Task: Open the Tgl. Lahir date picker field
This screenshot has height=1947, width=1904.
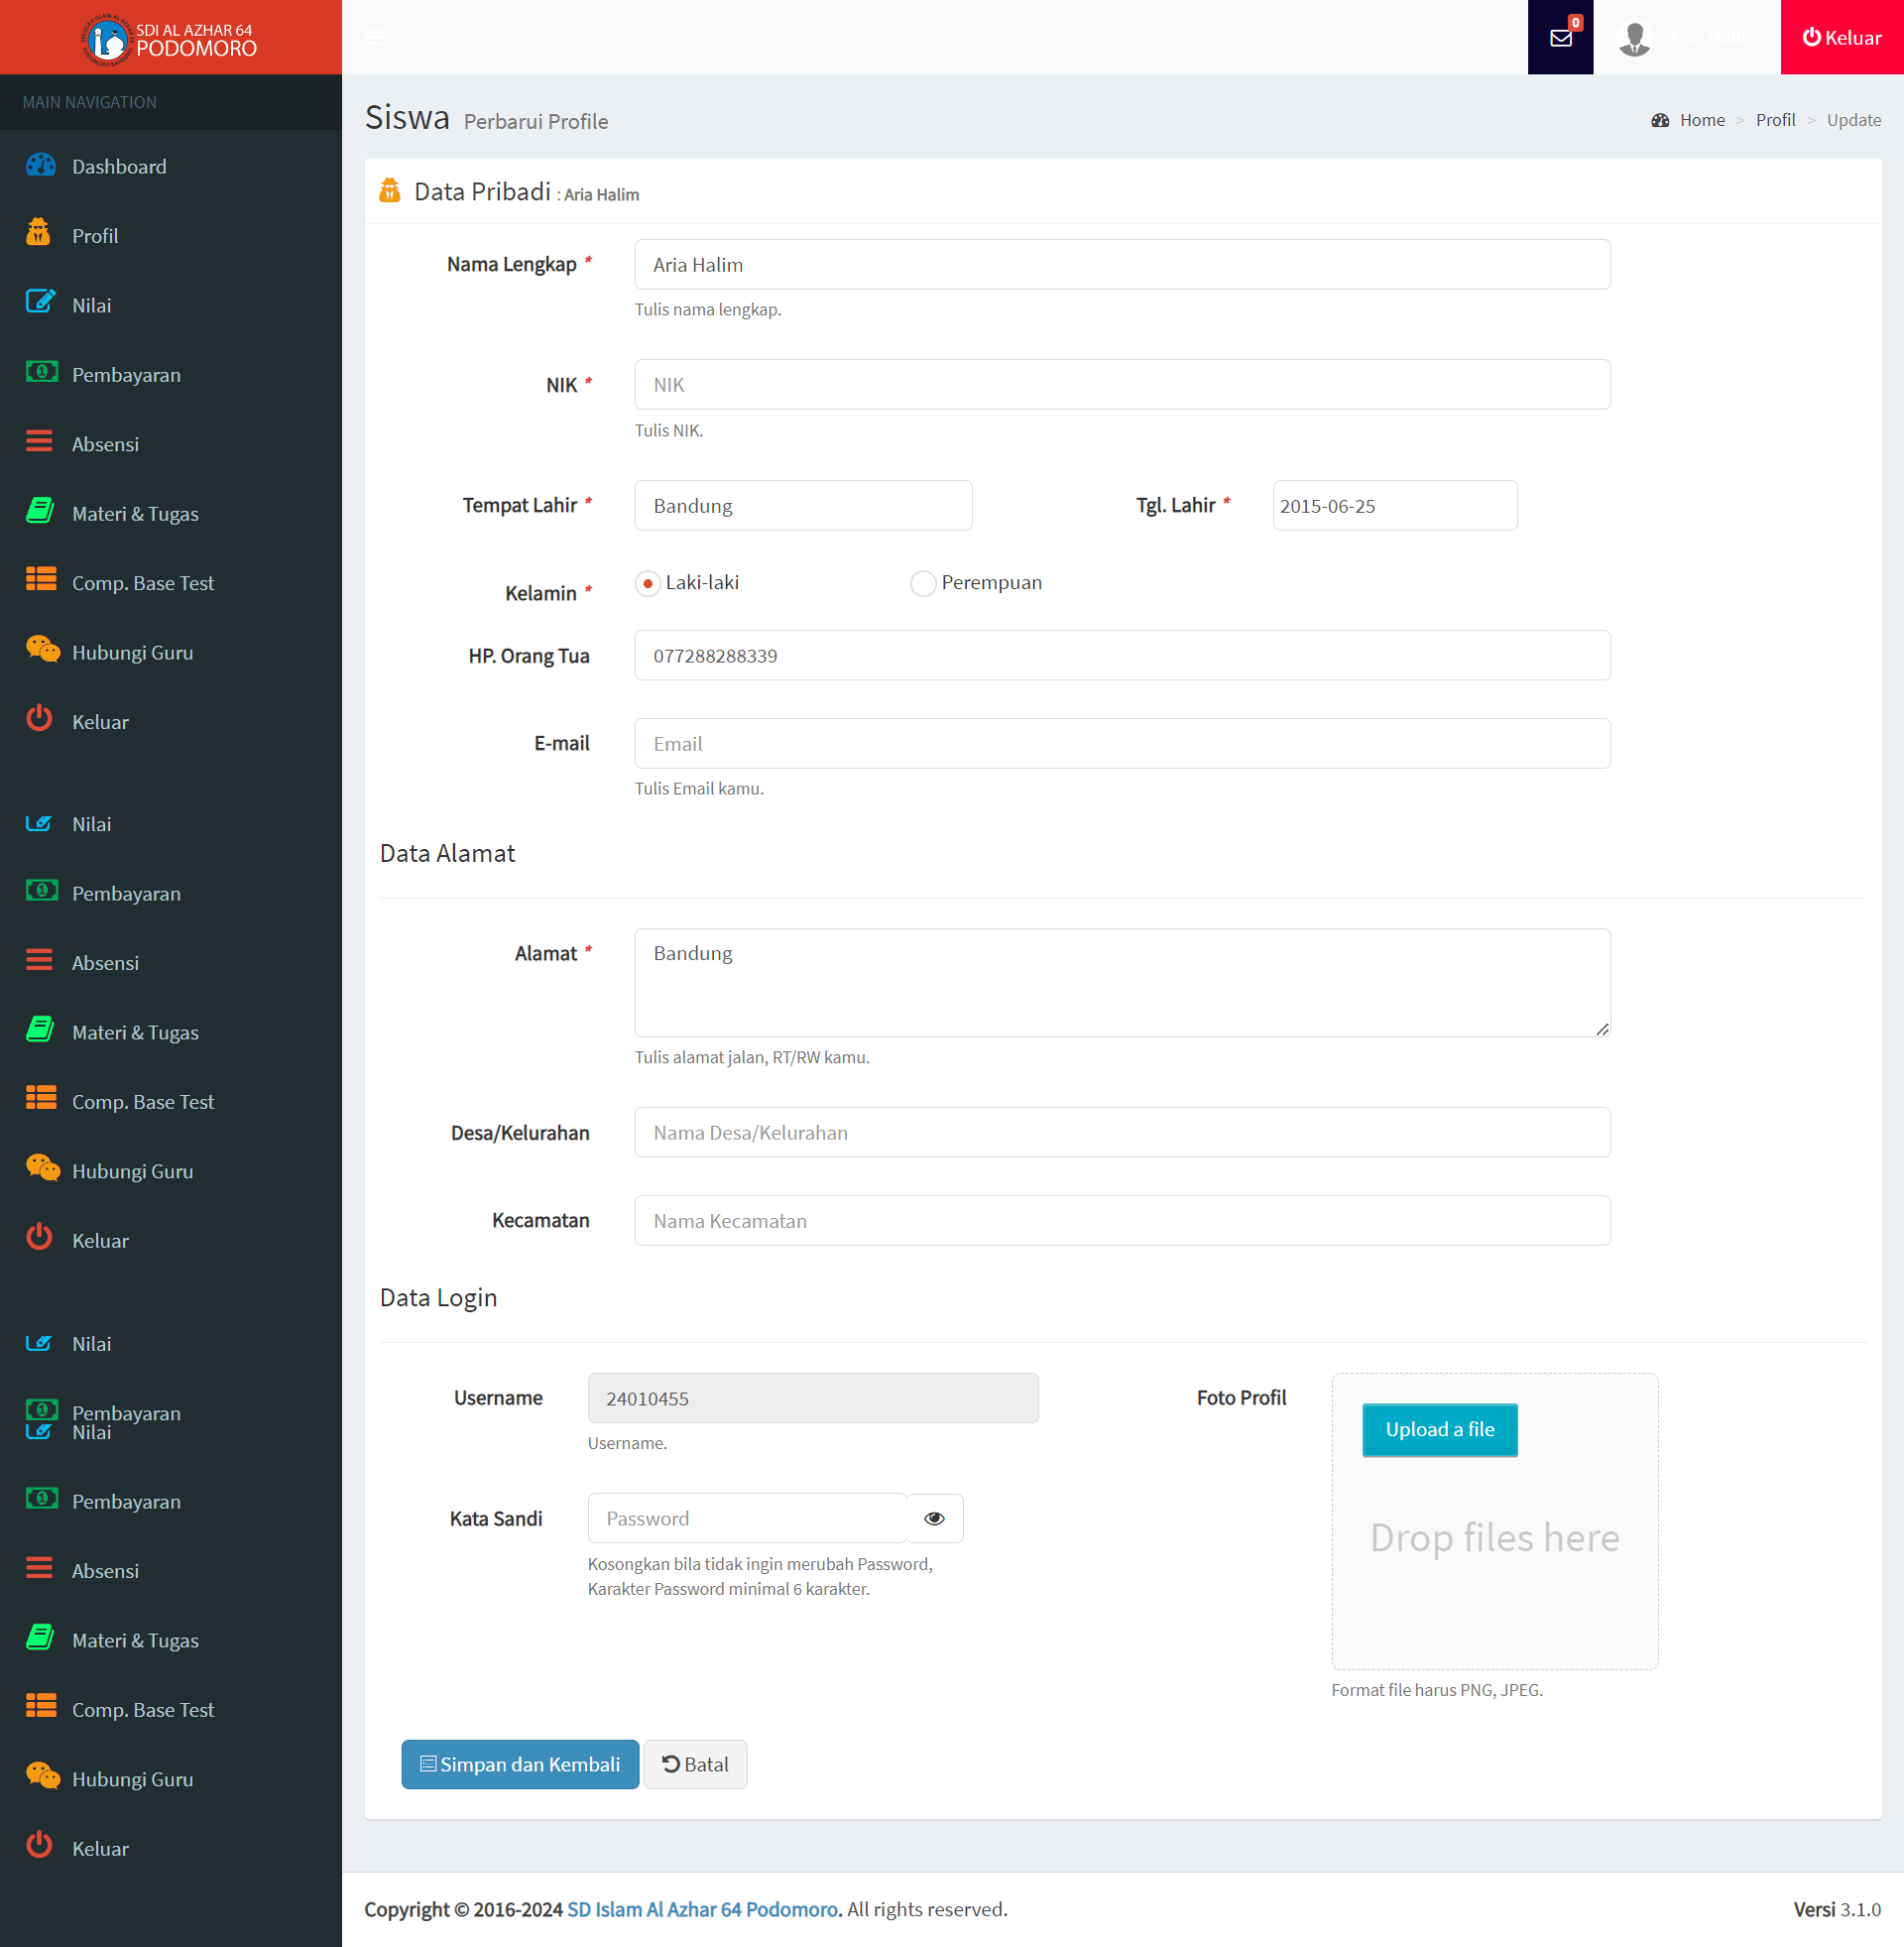Action: (1394, 506)
